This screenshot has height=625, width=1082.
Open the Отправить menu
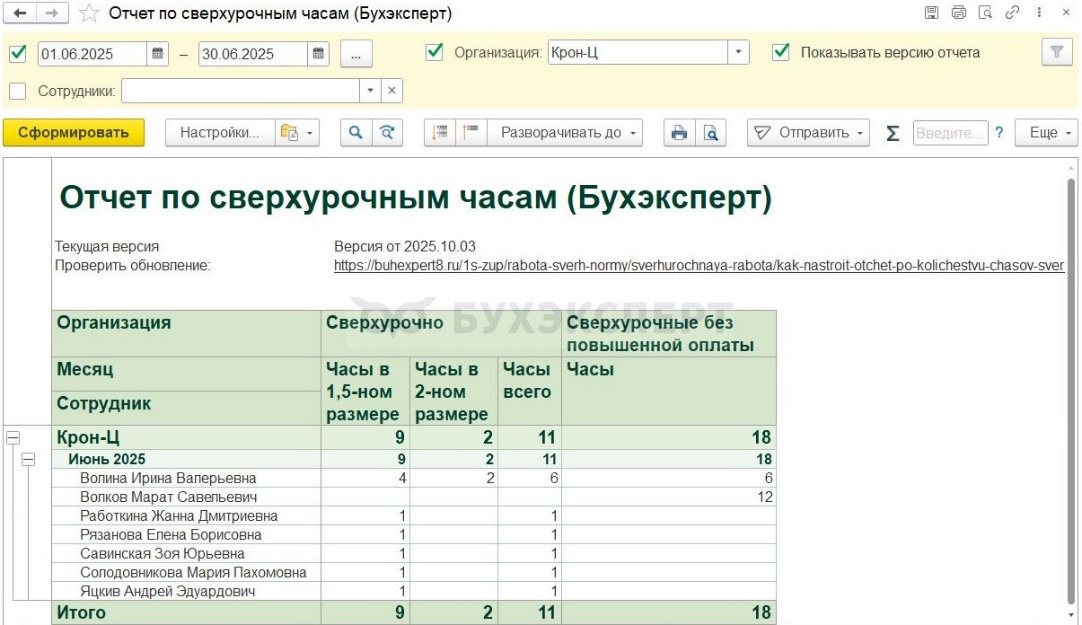click(x=808, y=133)
